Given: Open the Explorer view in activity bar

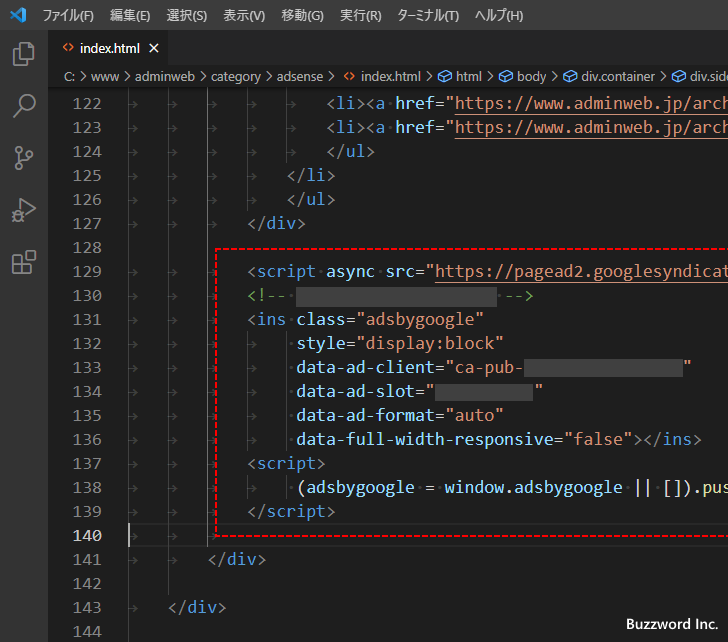Looking at the screenshot, I should (x=23, y=54).
